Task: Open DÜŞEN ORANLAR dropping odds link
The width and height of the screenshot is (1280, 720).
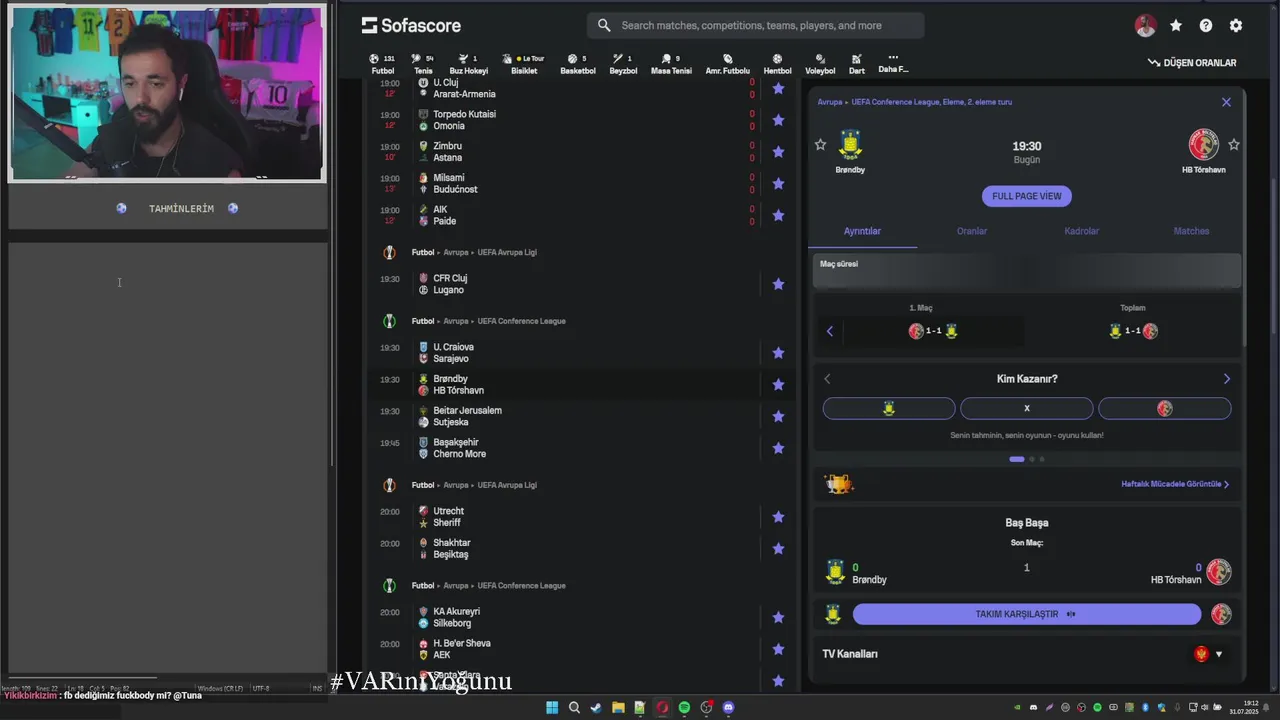Action: pyautogui.click(x=1192, y=62)
